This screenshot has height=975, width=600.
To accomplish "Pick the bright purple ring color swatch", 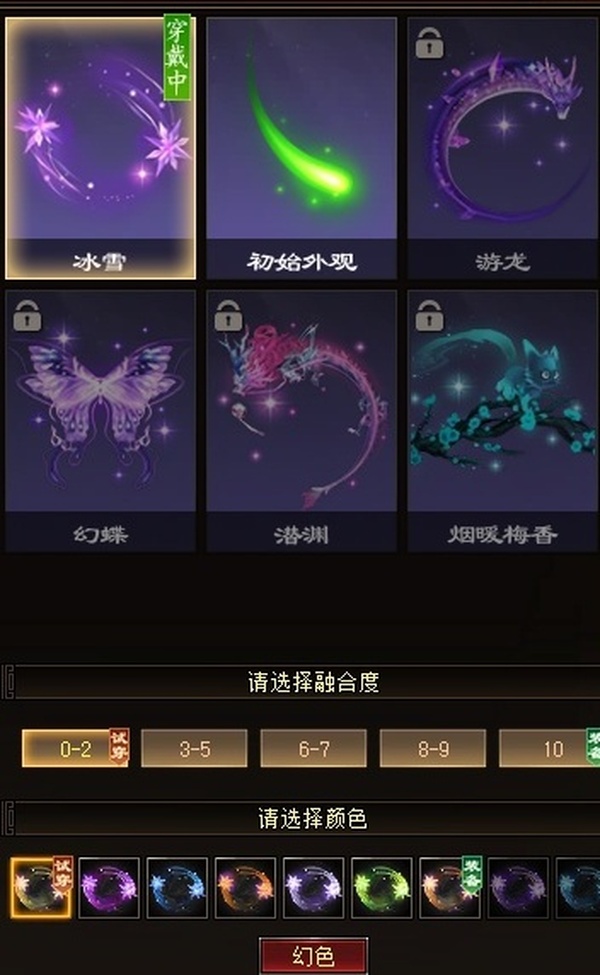I will point(109,887).
